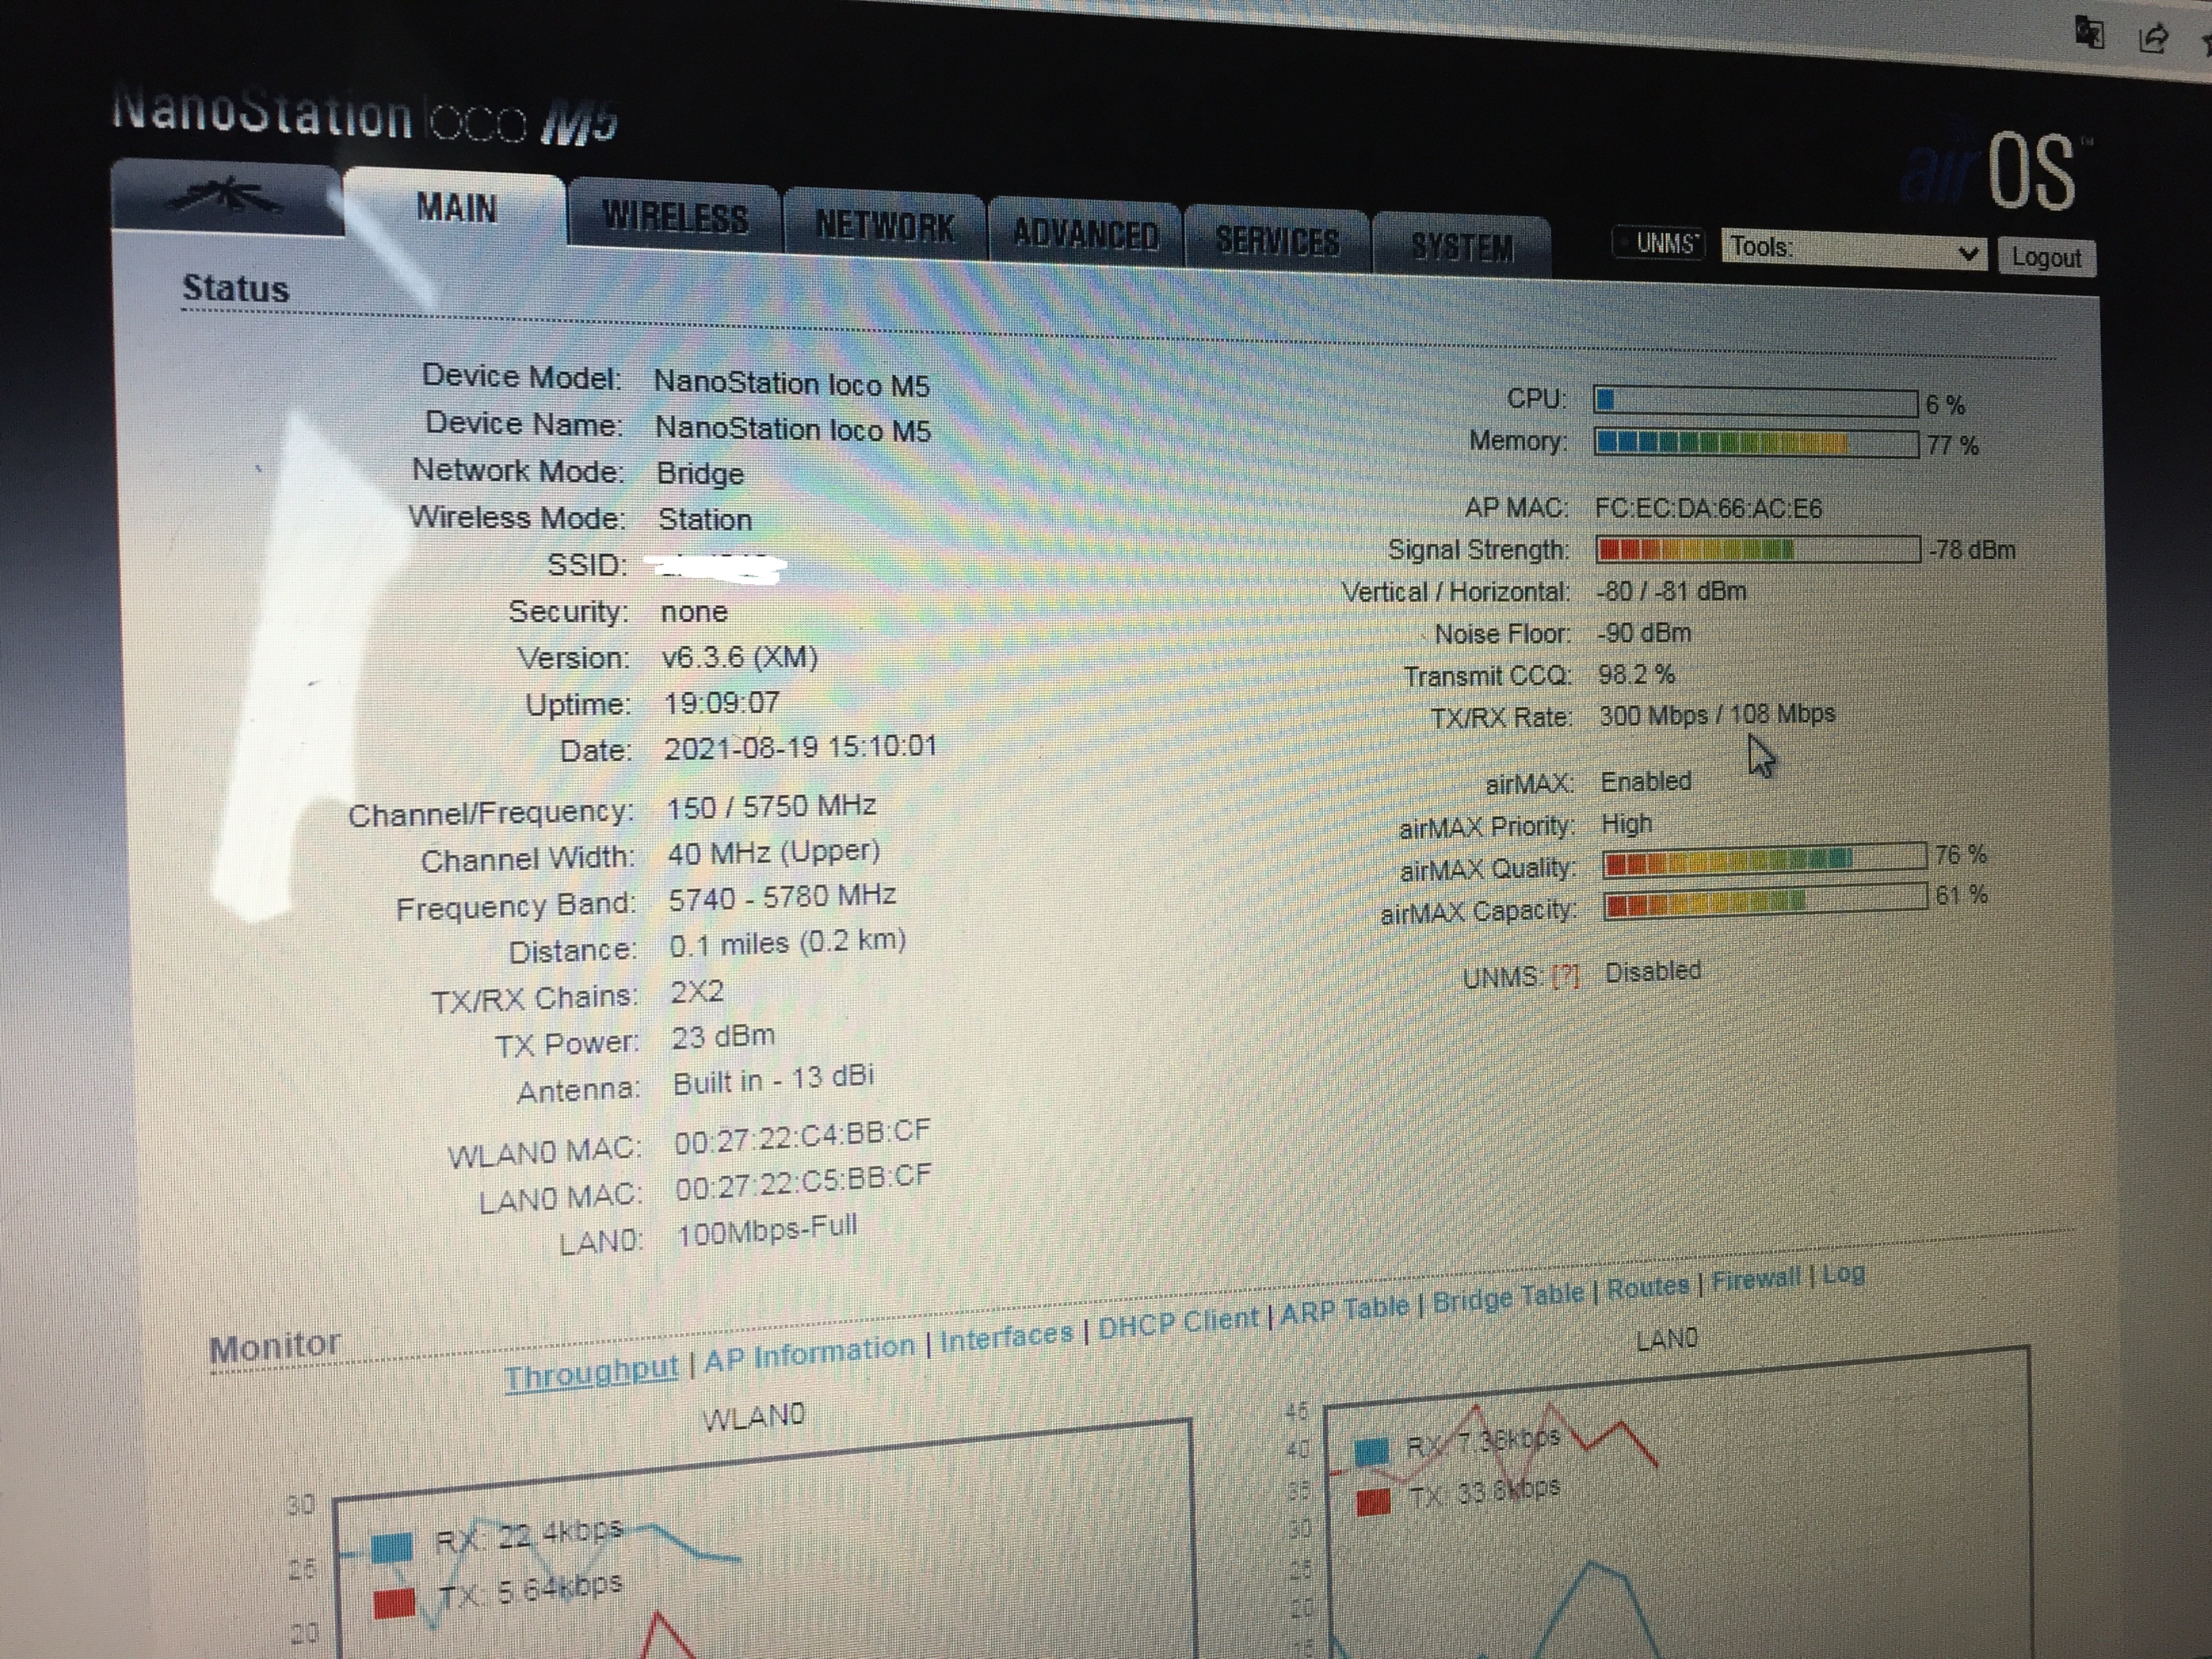This screenshot has width=2212, height=1659.
Task: Open the Interfaces link
Action: [1006, 1336]
